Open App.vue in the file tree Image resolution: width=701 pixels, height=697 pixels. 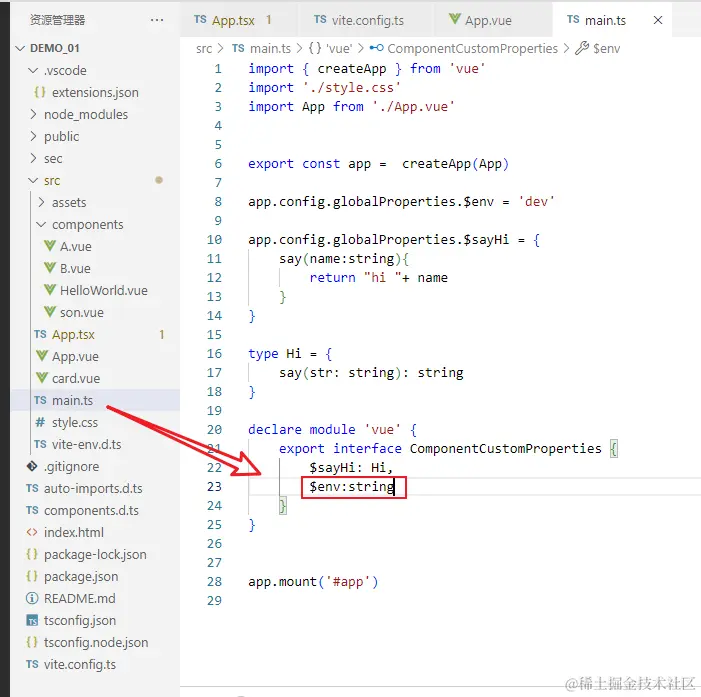(x=75, y=356)
